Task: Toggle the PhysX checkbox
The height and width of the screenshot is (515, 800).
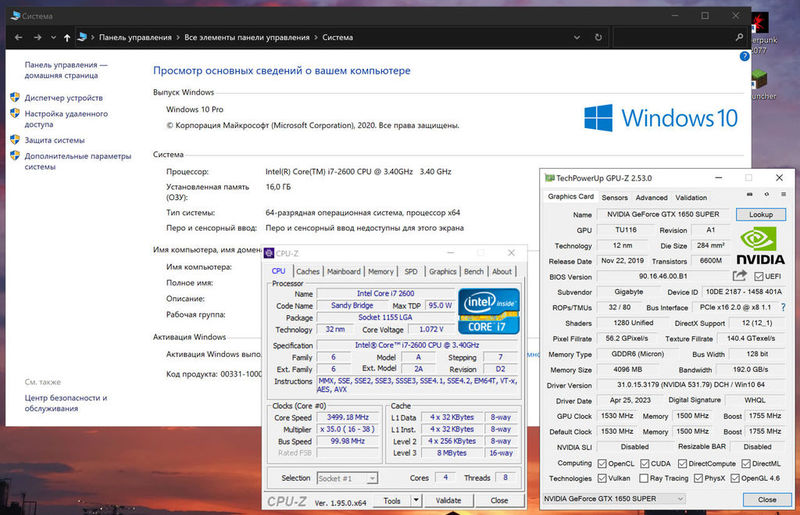Action: pyautogui.click(x=698, y=478)
